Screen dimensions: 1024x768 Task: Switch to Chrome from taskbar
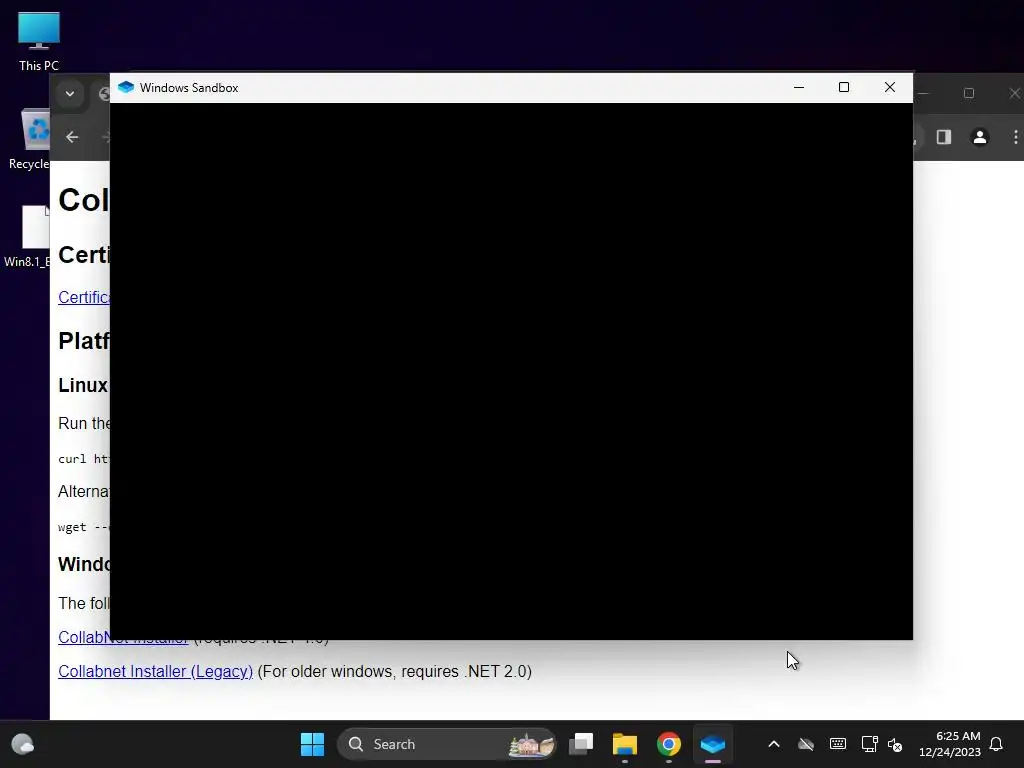[x=669, y=744]
